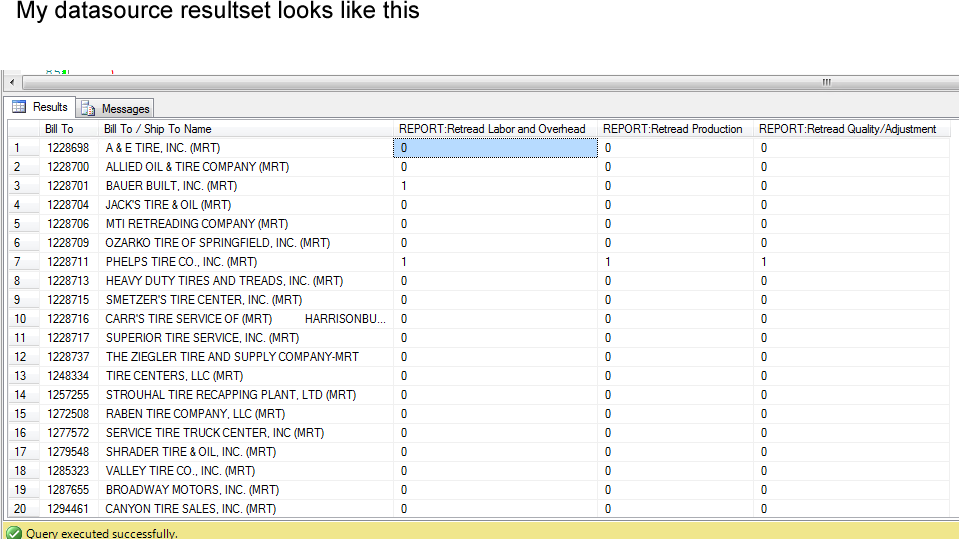Click Bill To value 1228704
The height and width of the screenshot is (539, 959).
click(68, 205)
